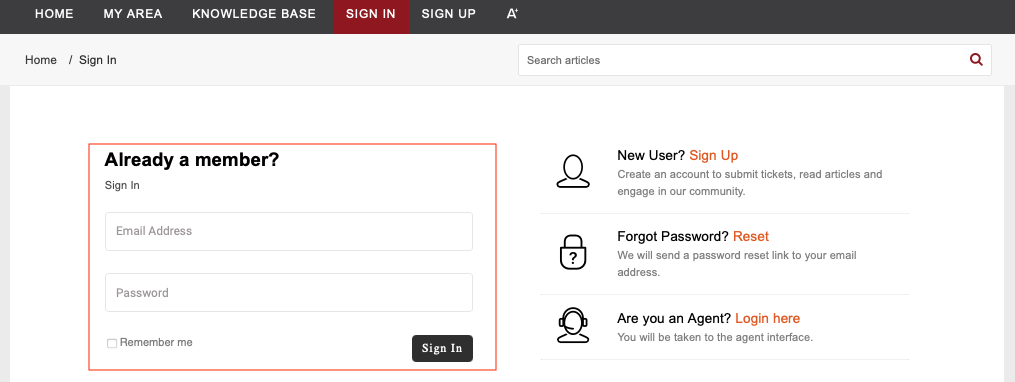
Task: Click the agent headset icon
Action: coord(573,324)
